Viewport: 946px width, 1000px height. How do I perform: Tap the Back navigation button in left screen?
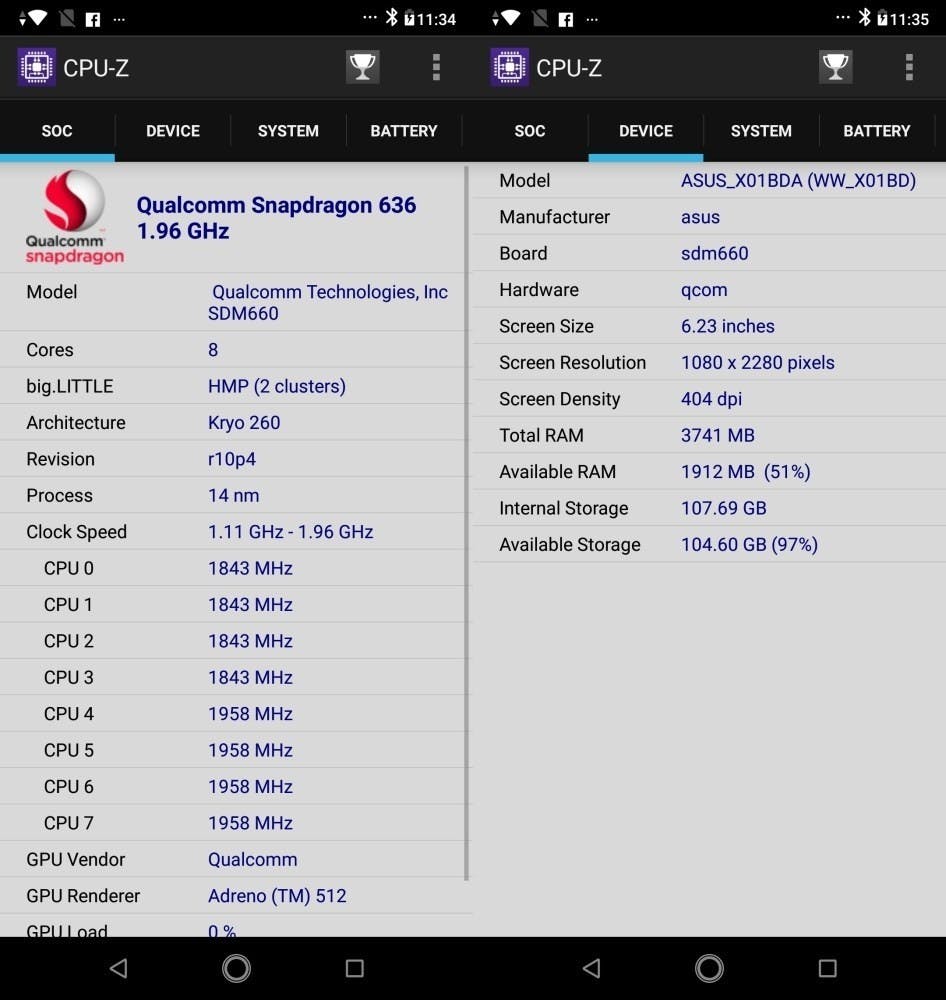pos(119,967)
